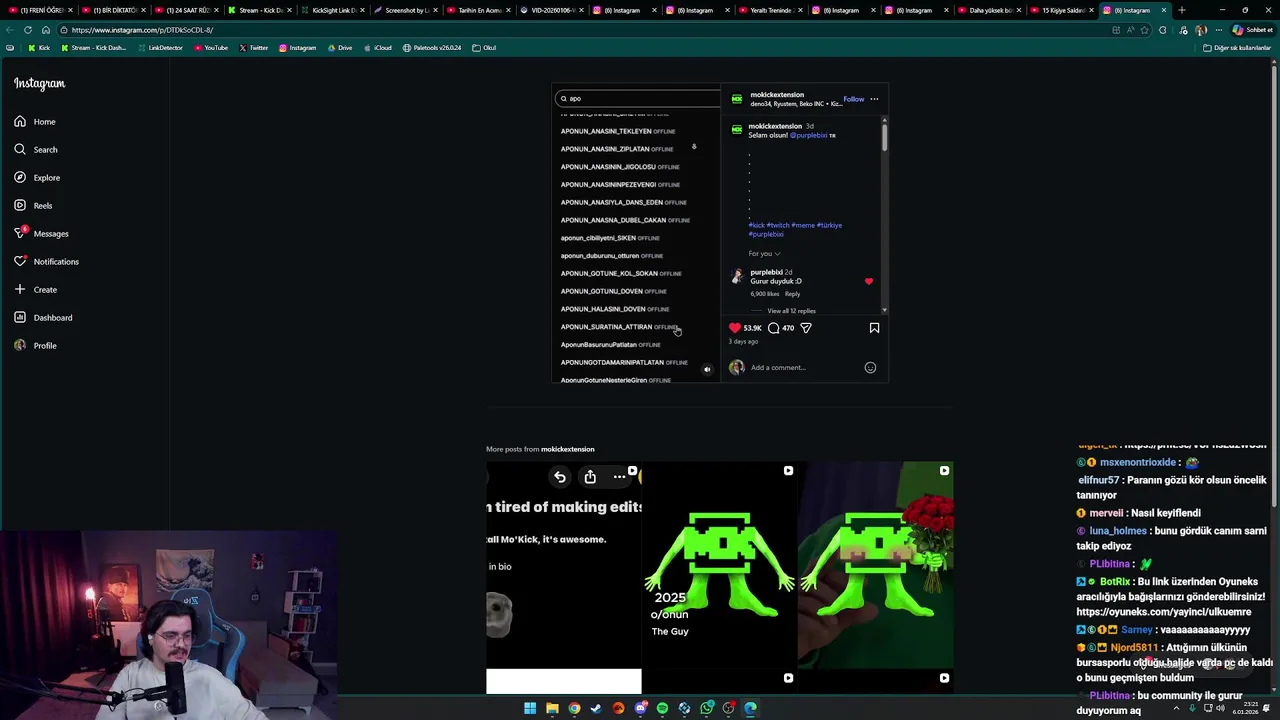Open the Twitter bookmark
1280x720 pixels.
(253, 48)
